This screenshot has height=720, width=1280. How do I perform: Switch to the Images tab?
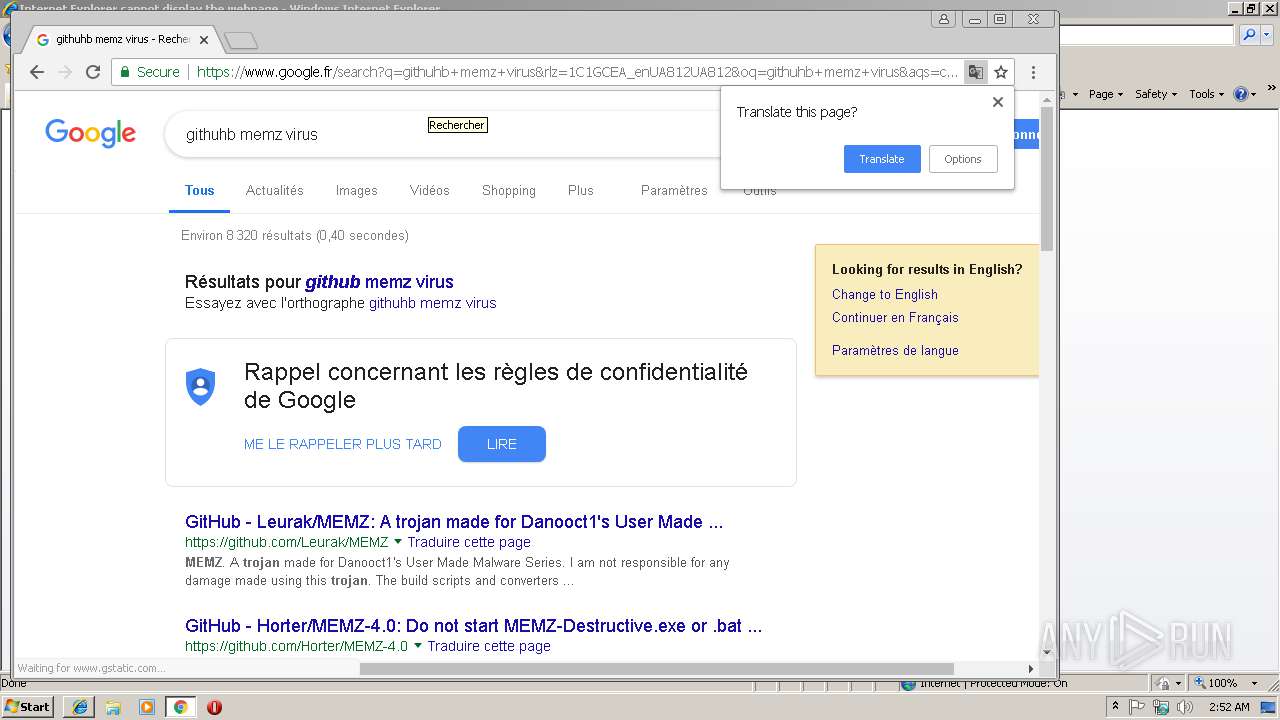pos(357,190)
